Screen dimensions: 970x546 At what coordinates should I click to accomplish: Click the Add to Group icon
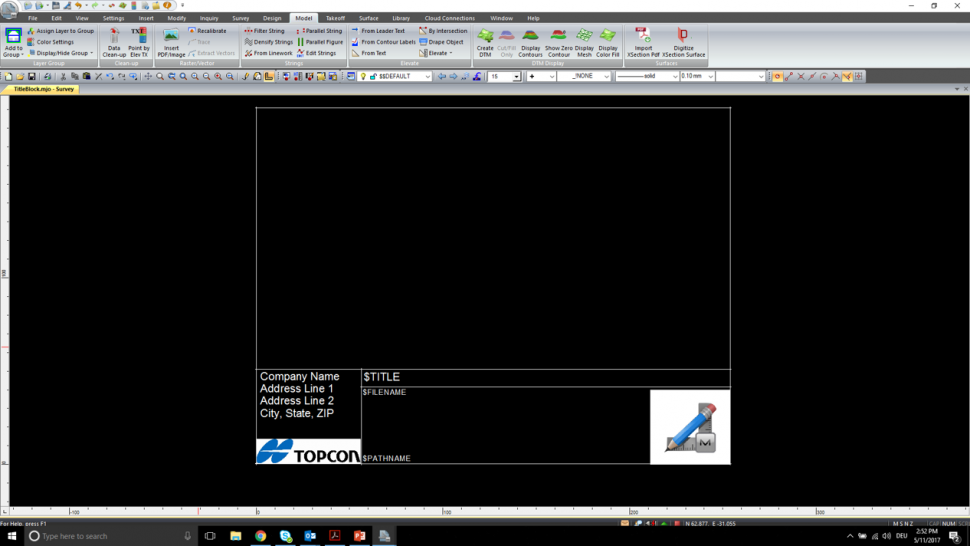click(13, 41)
